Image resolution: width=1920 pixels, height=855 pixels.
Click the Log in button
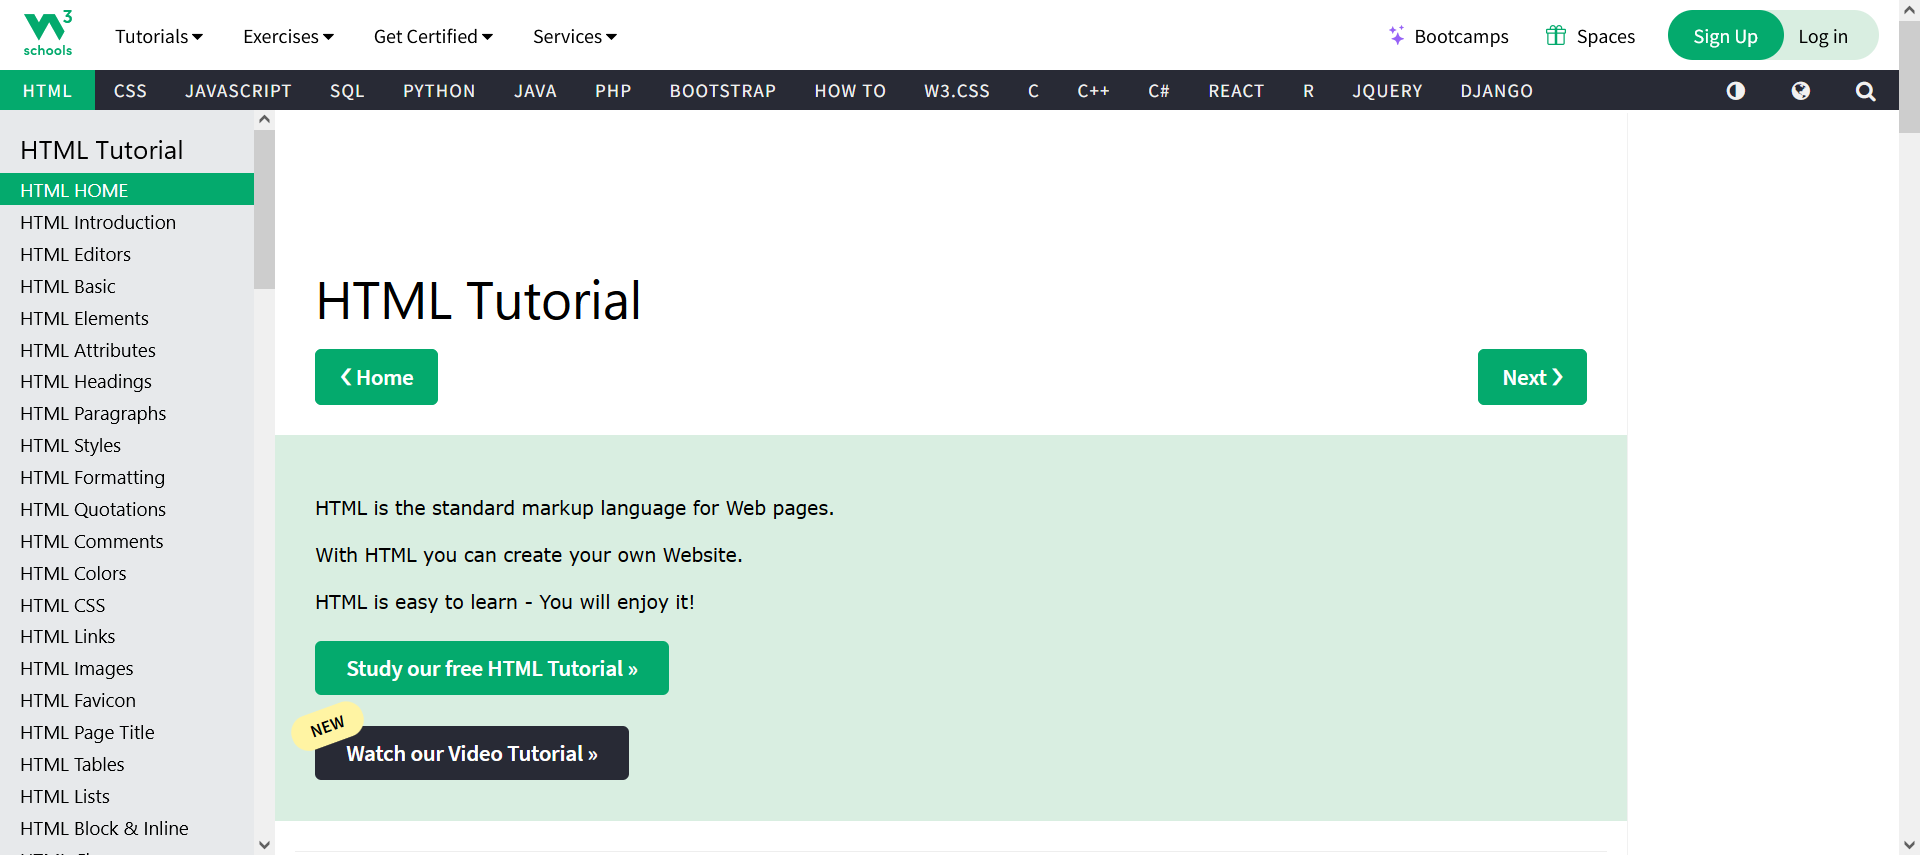(1823, 36)
